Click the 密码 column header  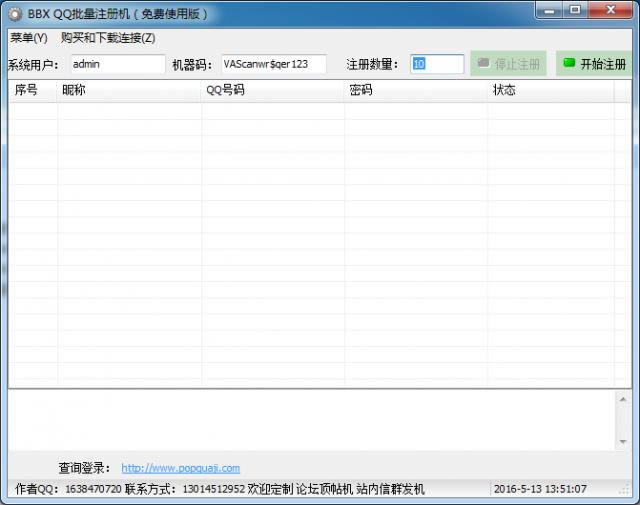pyautogui.click(x=416, y=90)
